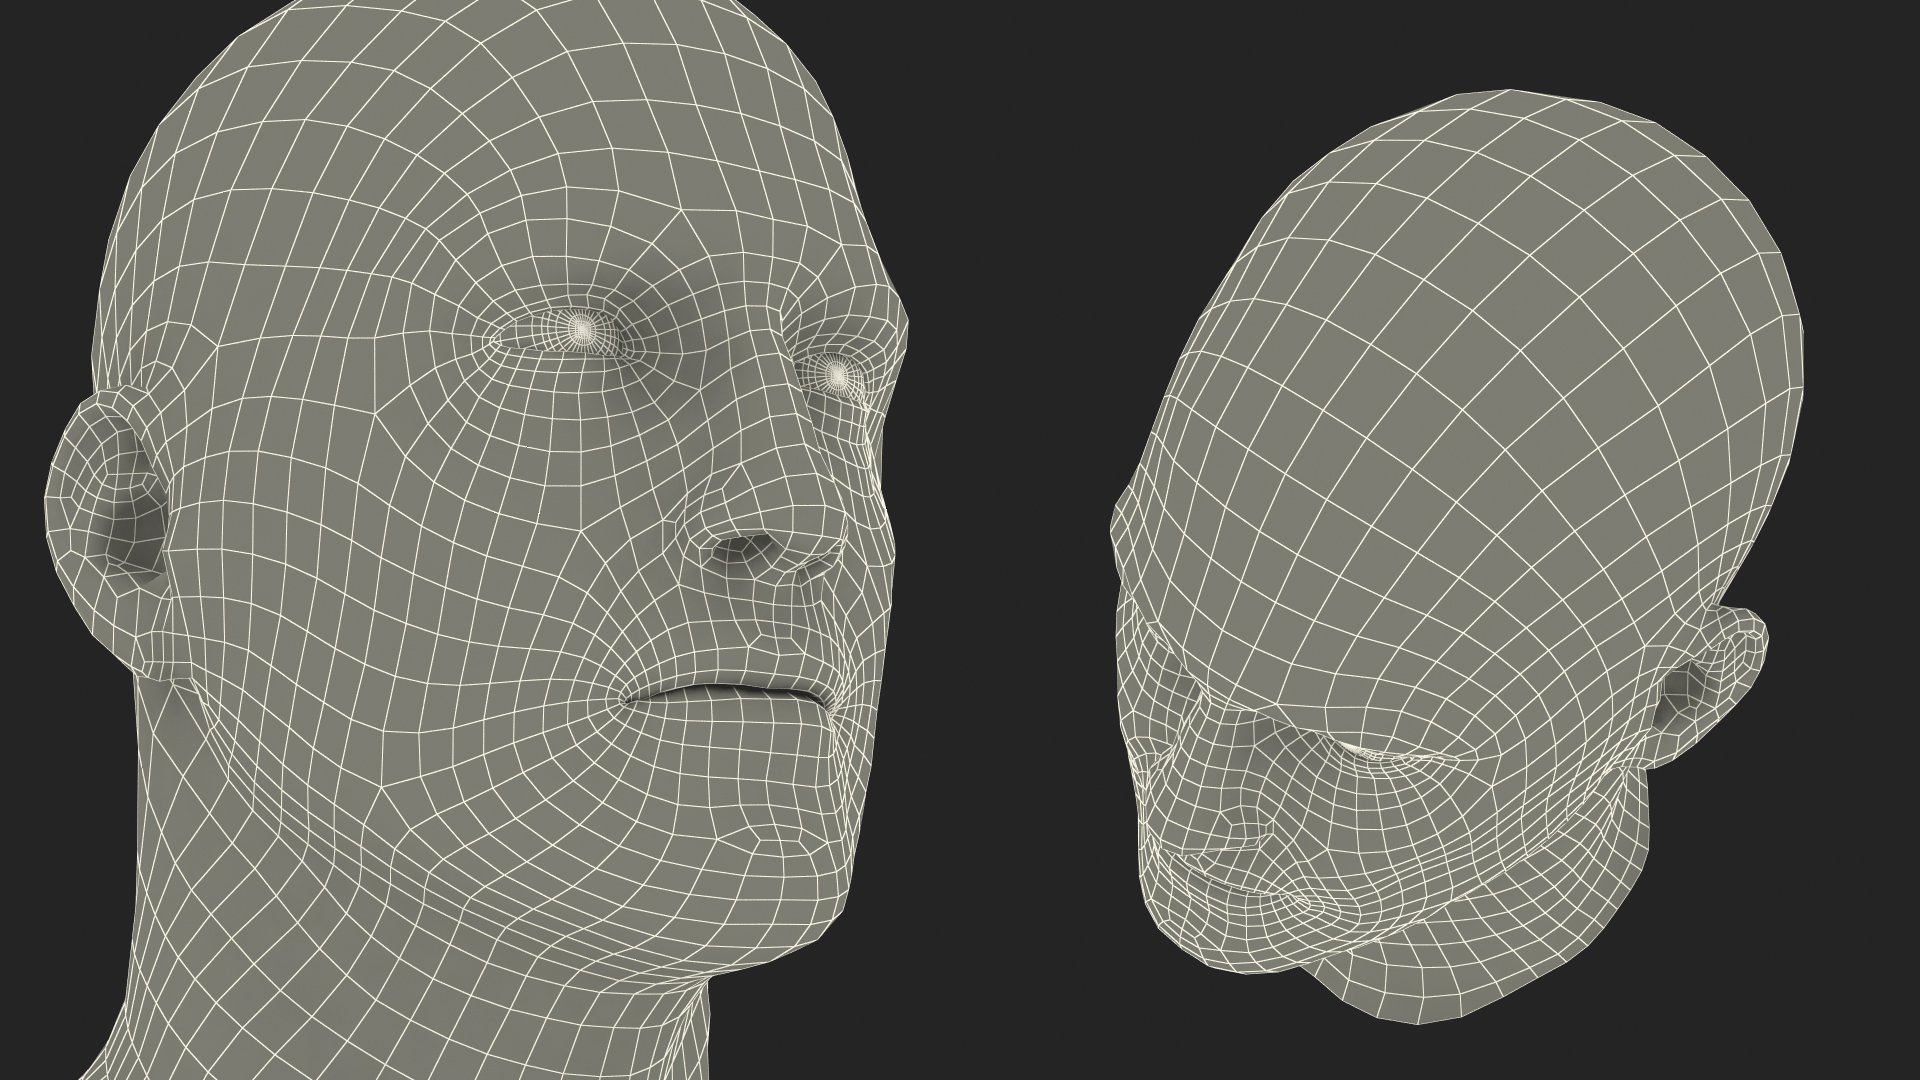Screen dimensions: 1920x1080
Task: Click the smaller eye beside the nose bridge
Action: click(x=838, y=374)
